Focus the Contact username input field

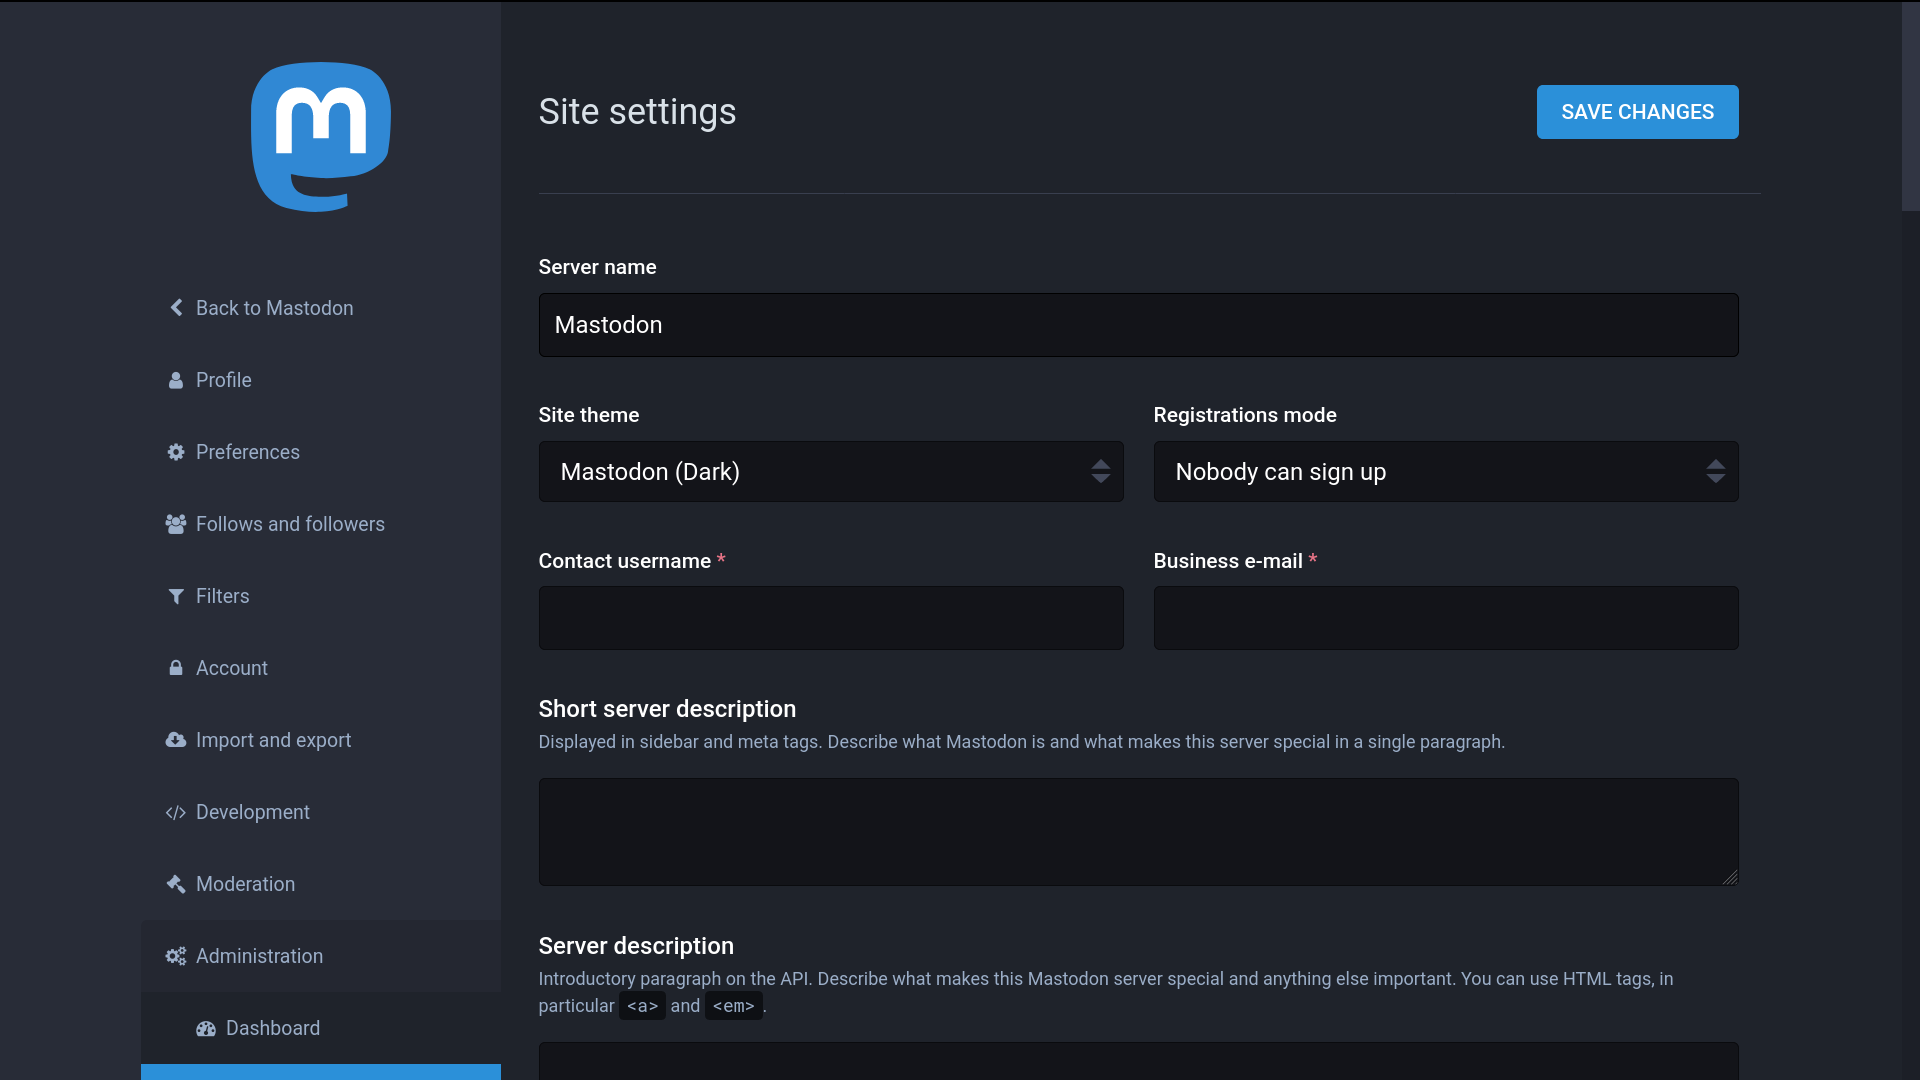point(830,618)
